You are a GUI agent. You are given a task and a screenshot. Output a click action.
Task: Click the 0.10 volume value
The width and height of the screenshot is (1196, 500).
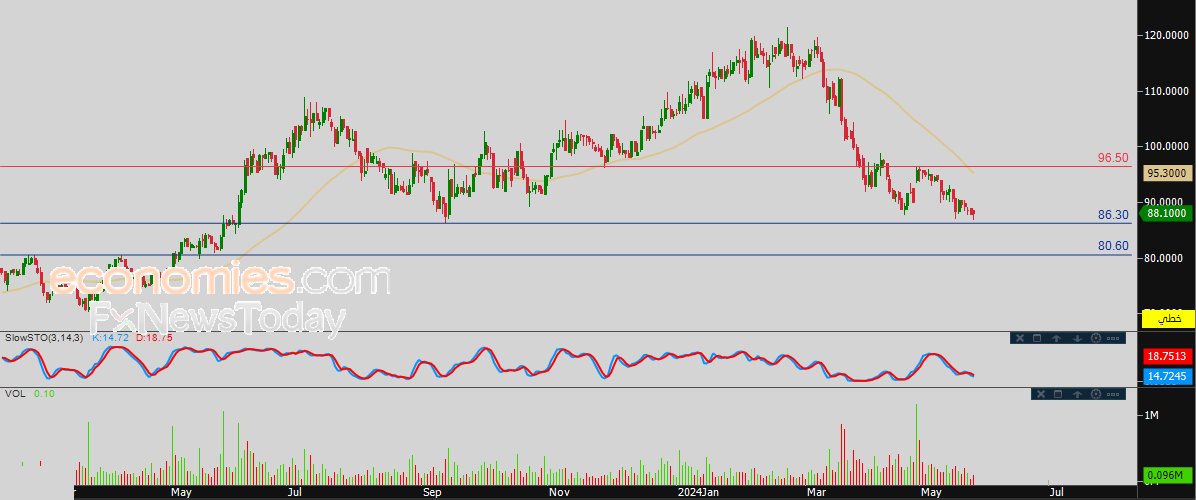point(44,393)
